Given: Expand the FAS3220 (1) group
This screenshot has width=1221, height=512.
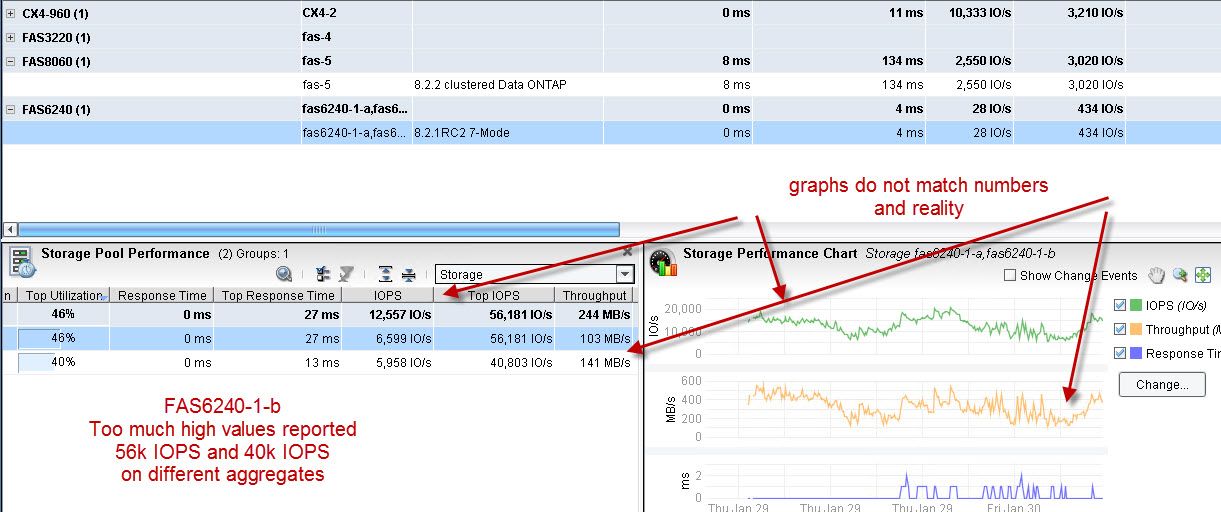Looking at the screenshot, I should click(10, 37).
